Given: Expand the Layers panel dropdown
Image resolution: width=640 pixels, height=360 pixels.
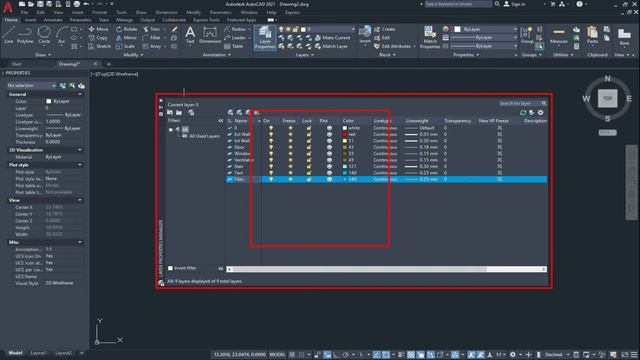Looking at the screenshot, I should 304,55.
